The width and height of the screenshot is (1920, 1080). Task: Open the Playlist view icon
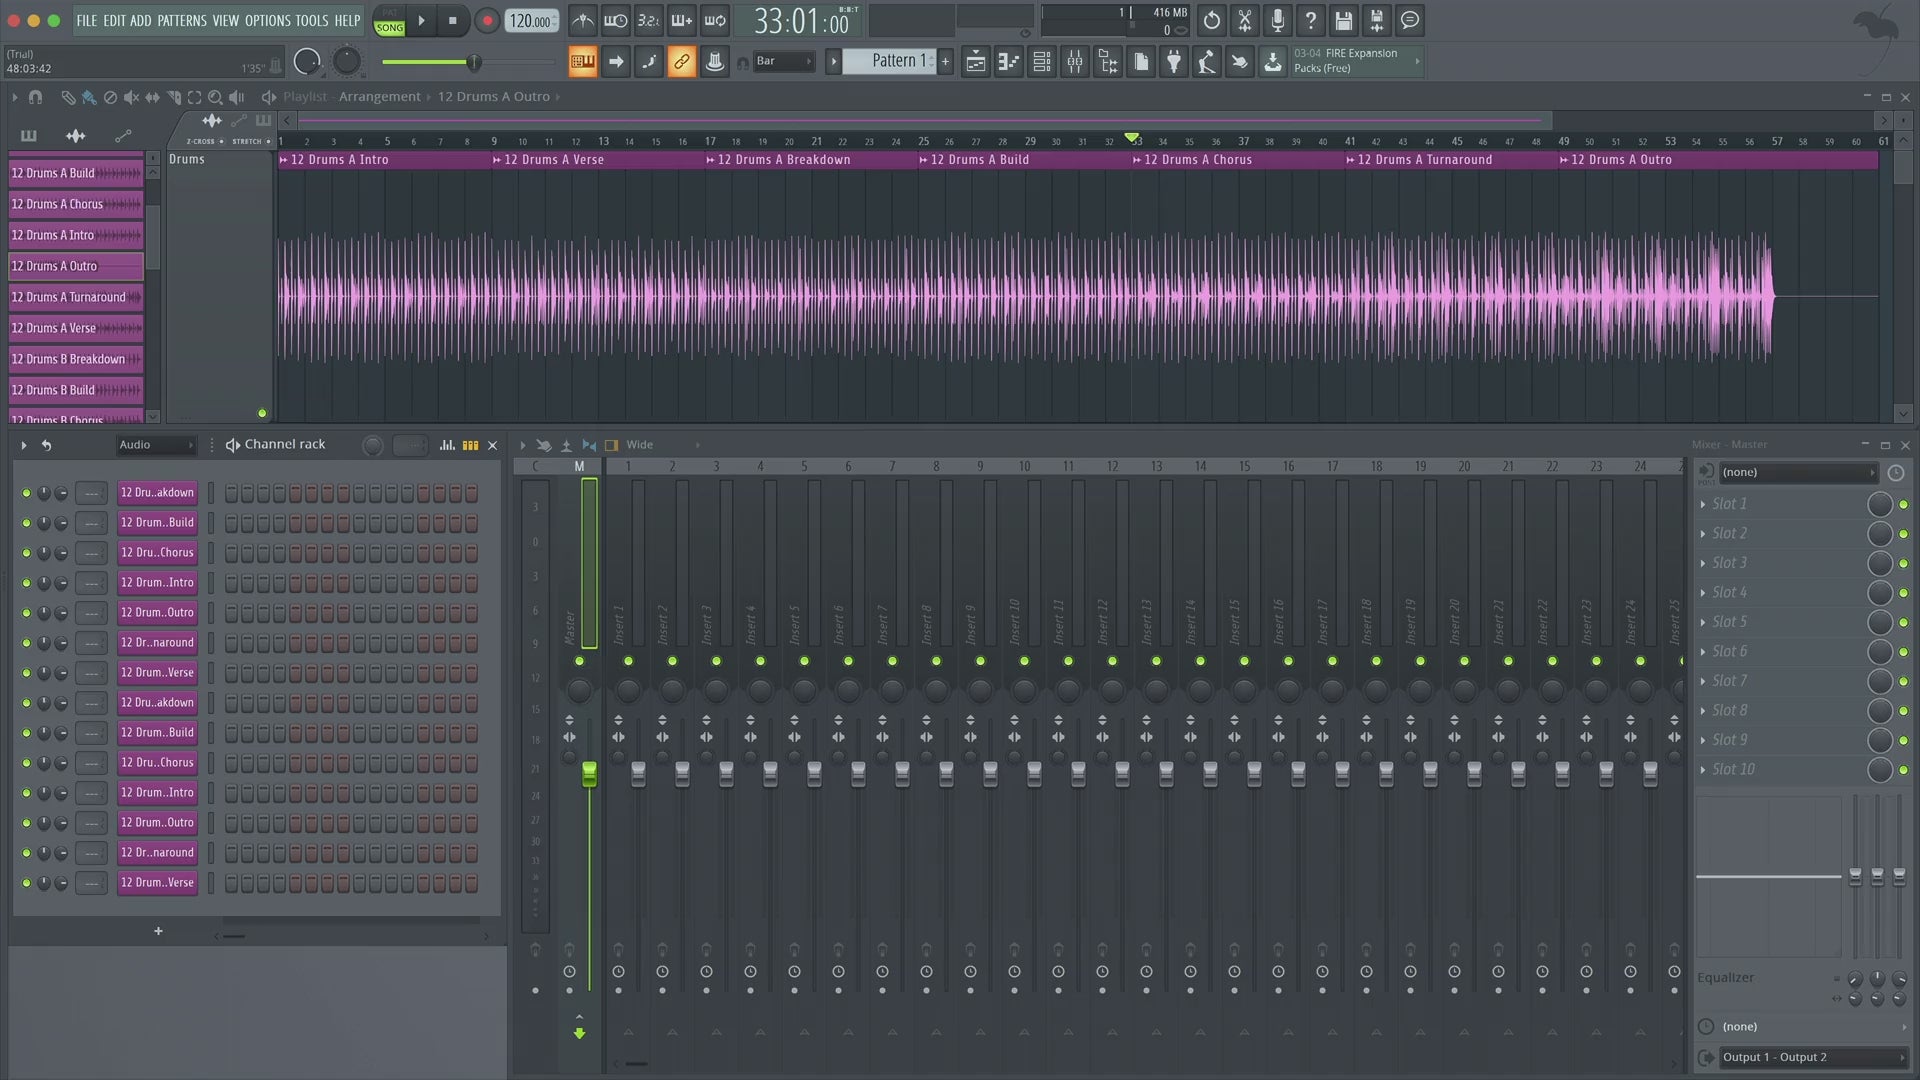[976, 62]
